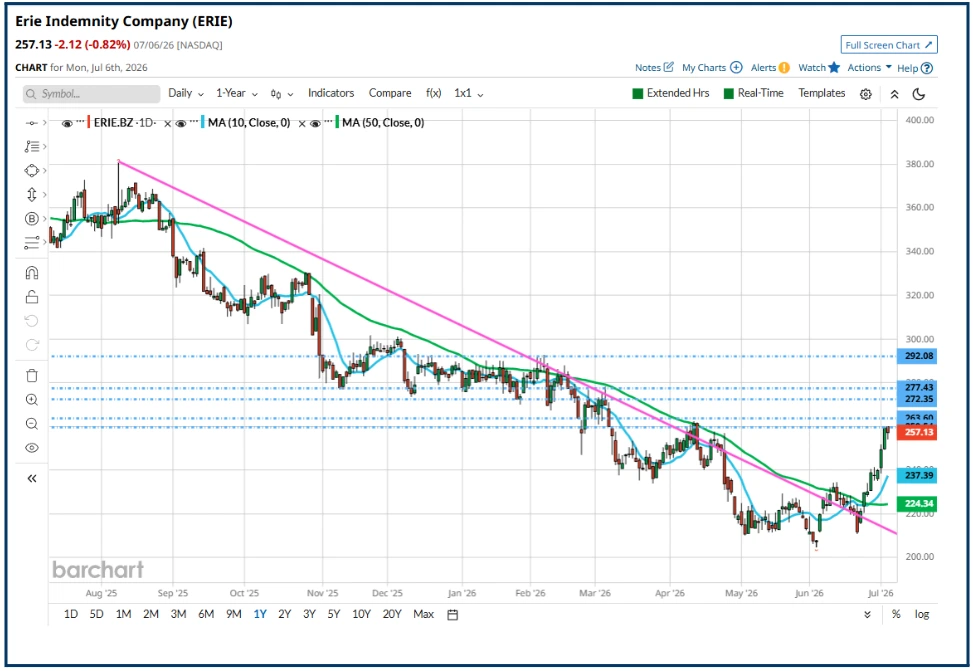Open the custom date range calendar

[453, 615]
